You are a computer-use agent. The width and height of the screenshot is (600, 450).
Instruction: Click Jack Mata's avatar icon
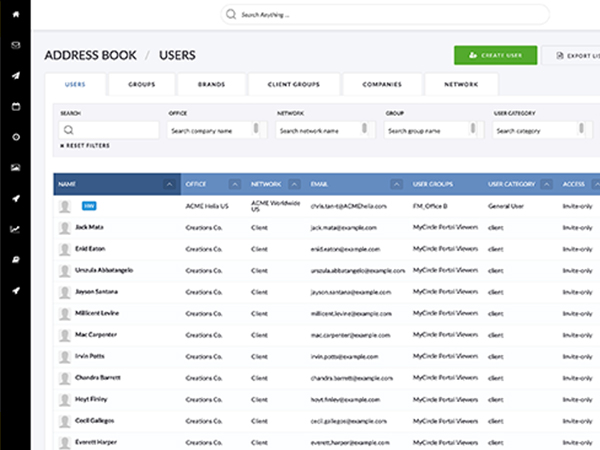pyautogui.click(x=64, y=228)
